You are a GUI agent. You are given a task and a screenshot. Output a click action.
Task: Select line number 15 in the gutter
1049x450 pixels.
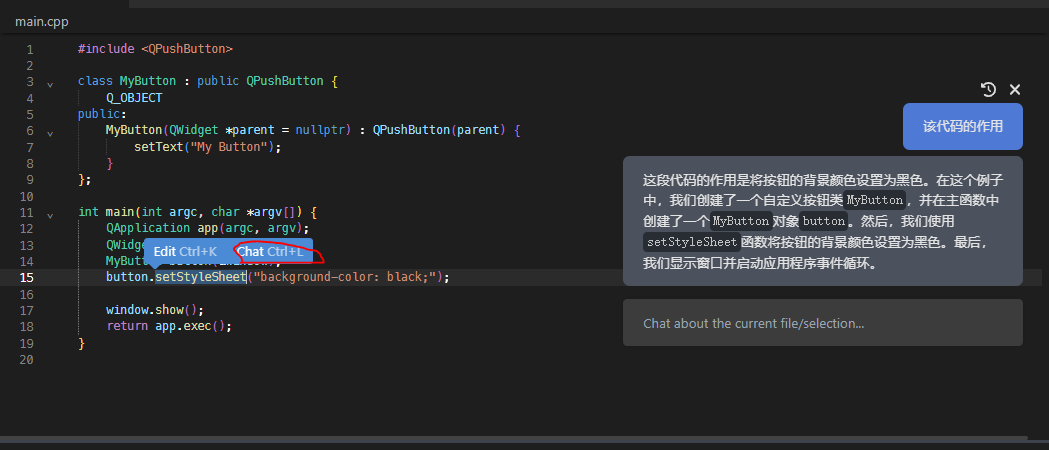pyautogui.click(x=27, y=277)
